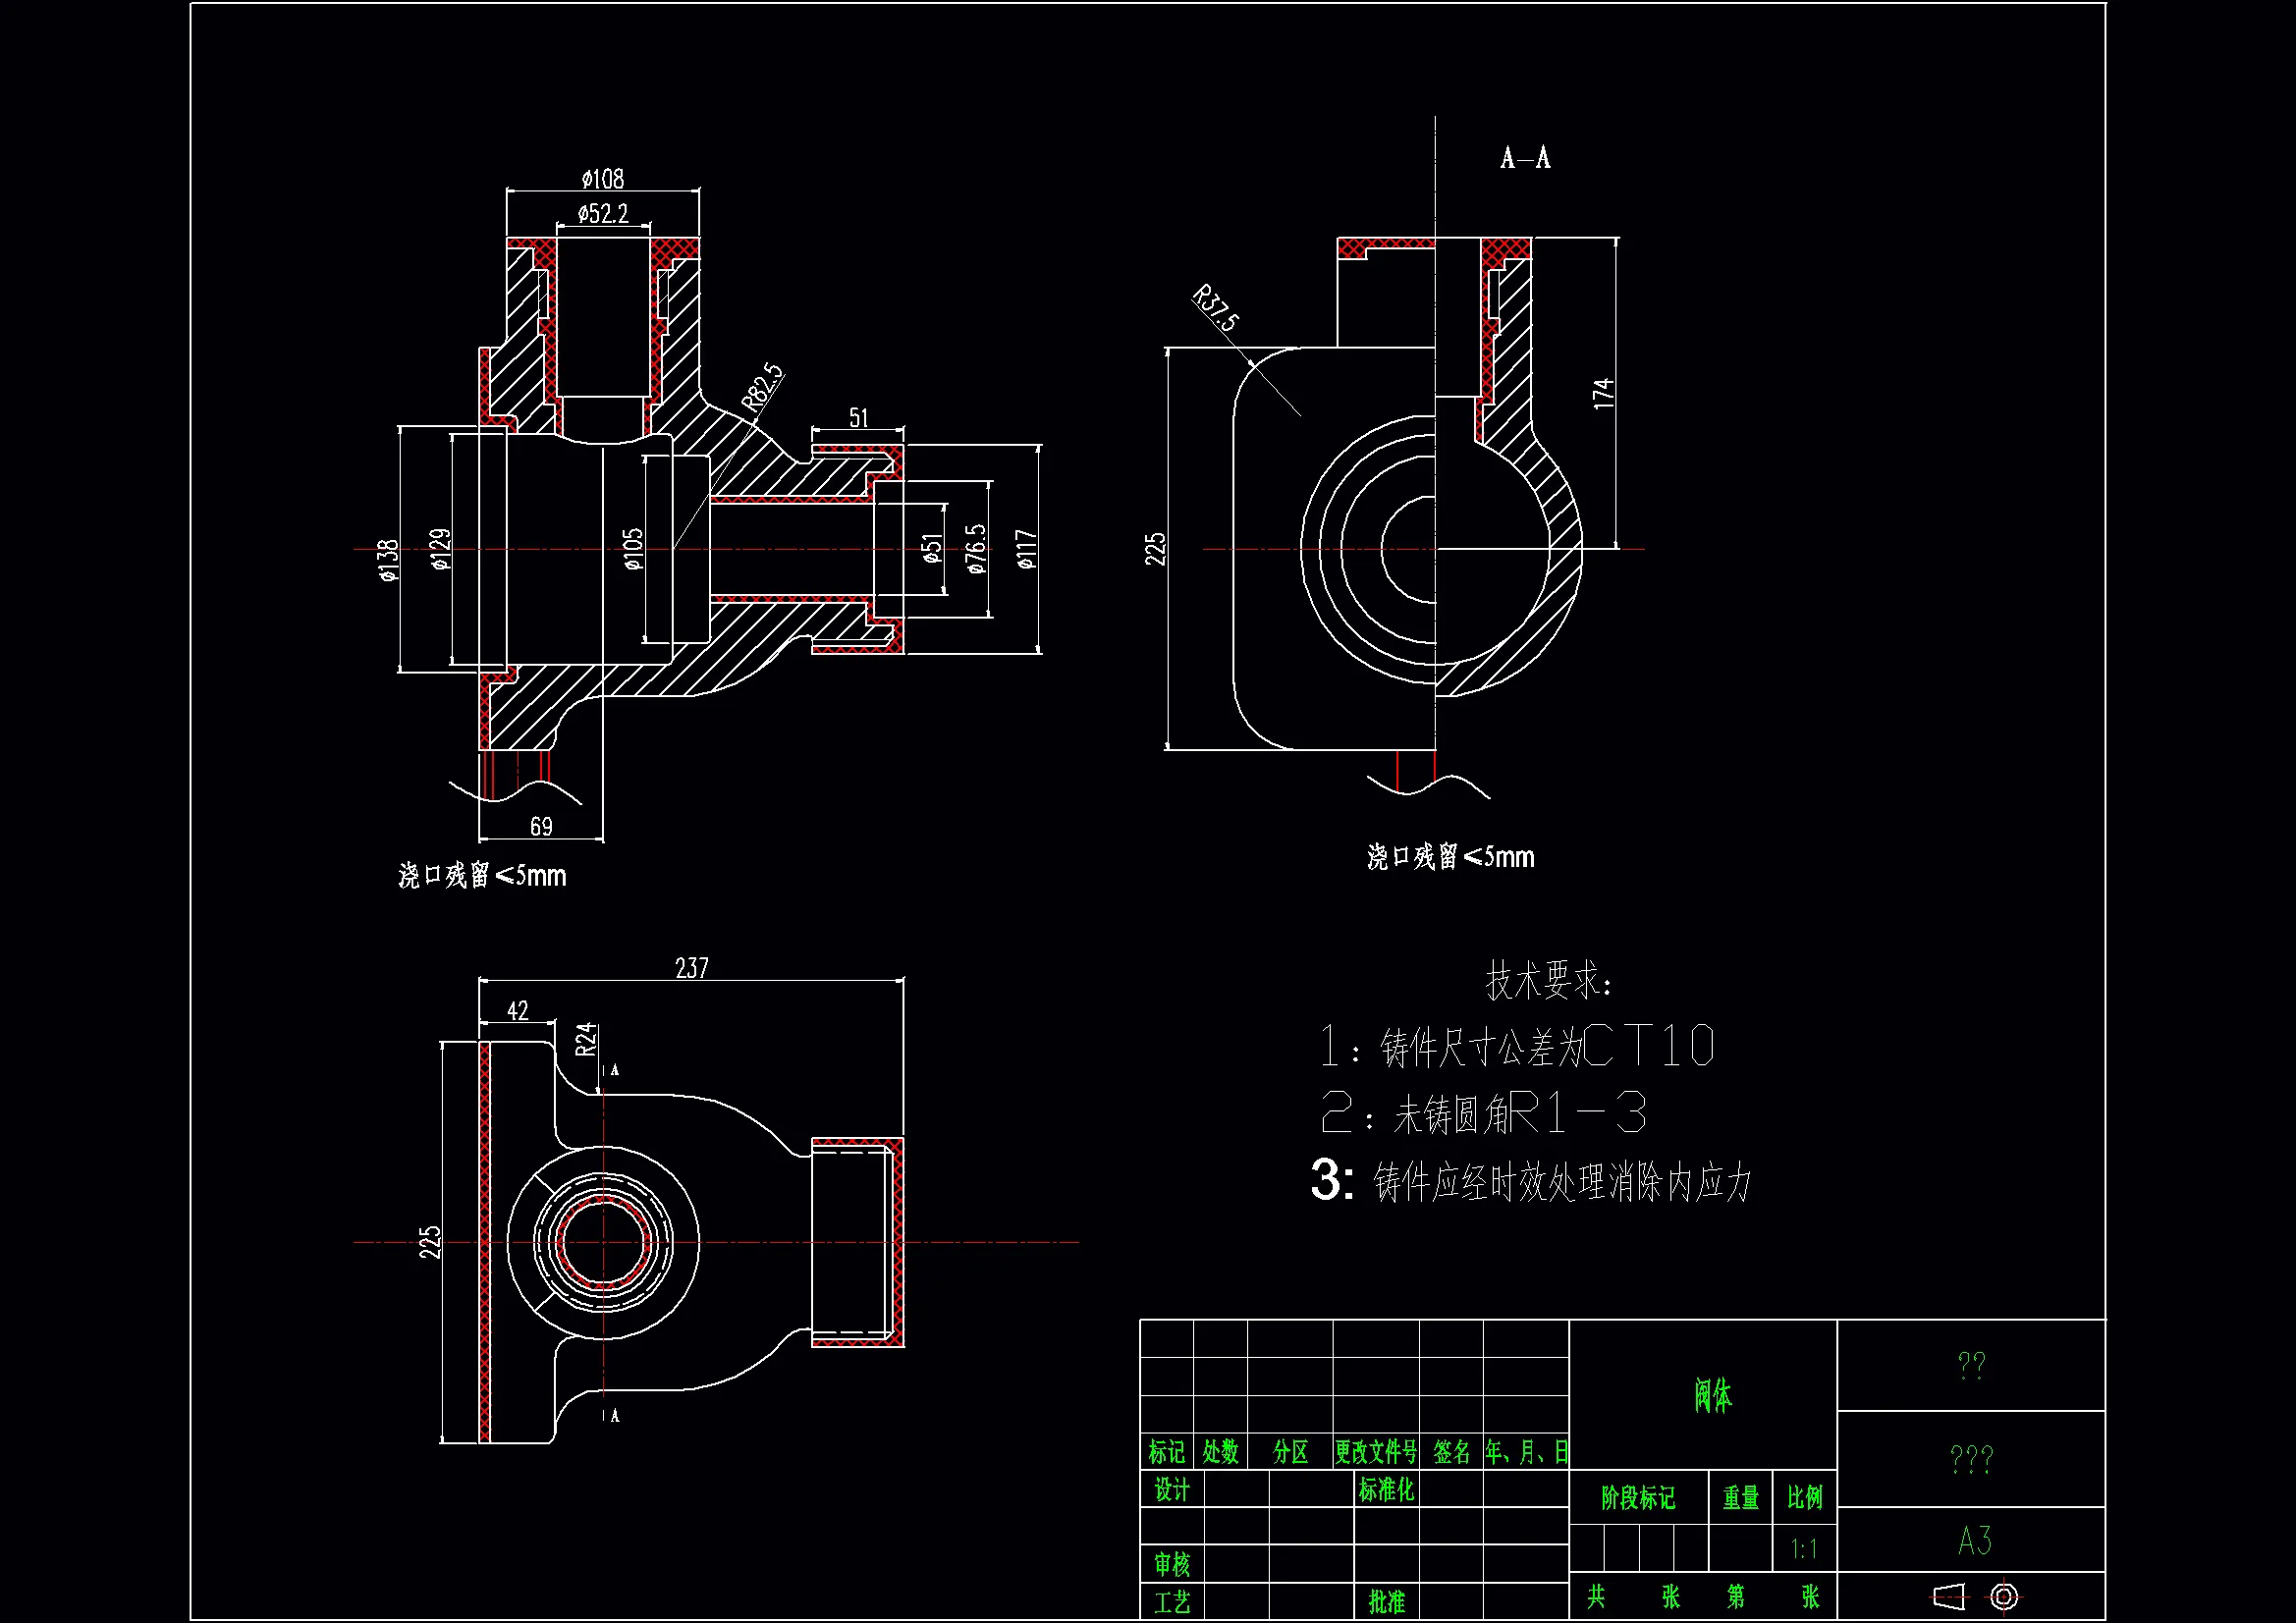
Task: Click the ø108 diameter dimension text
Action: tap(603, 179)
